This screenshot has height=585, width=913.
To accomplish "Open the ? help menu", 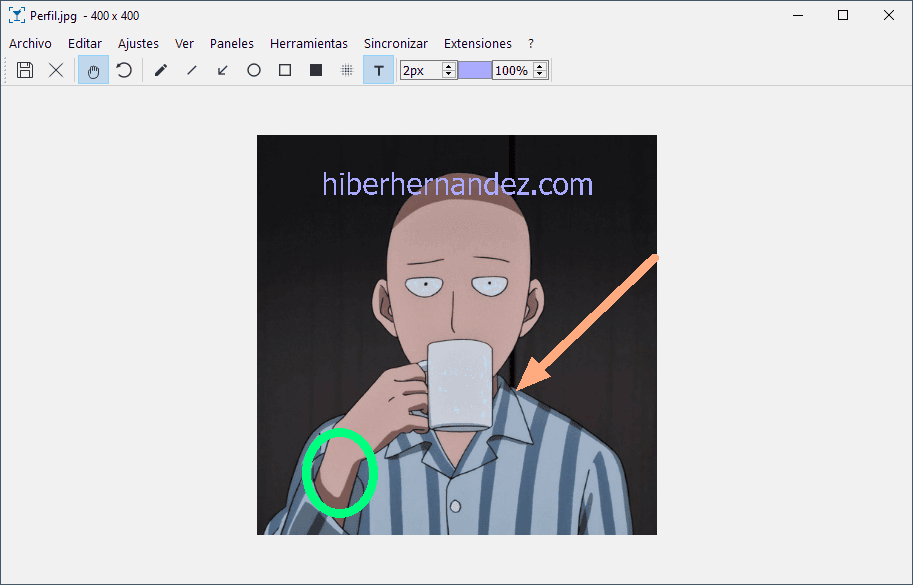I will pos(530,44).
